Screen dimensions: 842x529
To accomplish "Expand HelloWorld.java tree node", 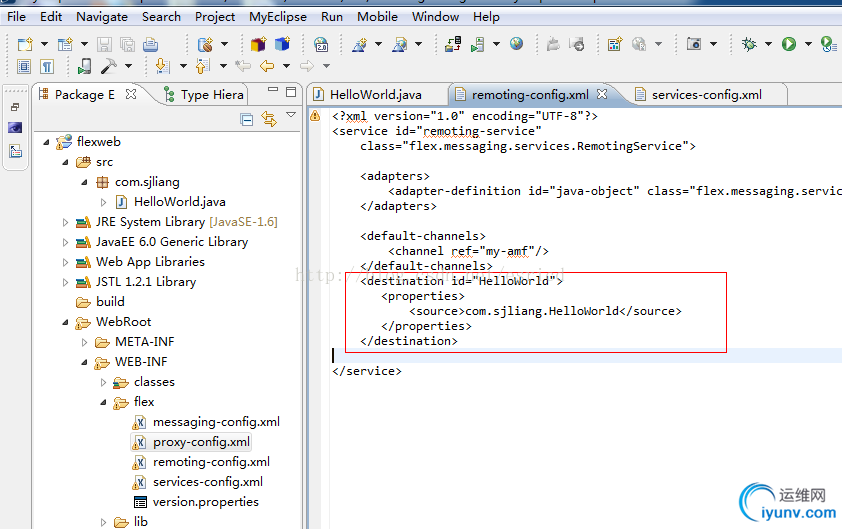I will pyautogui.click(x=103, y=202).
